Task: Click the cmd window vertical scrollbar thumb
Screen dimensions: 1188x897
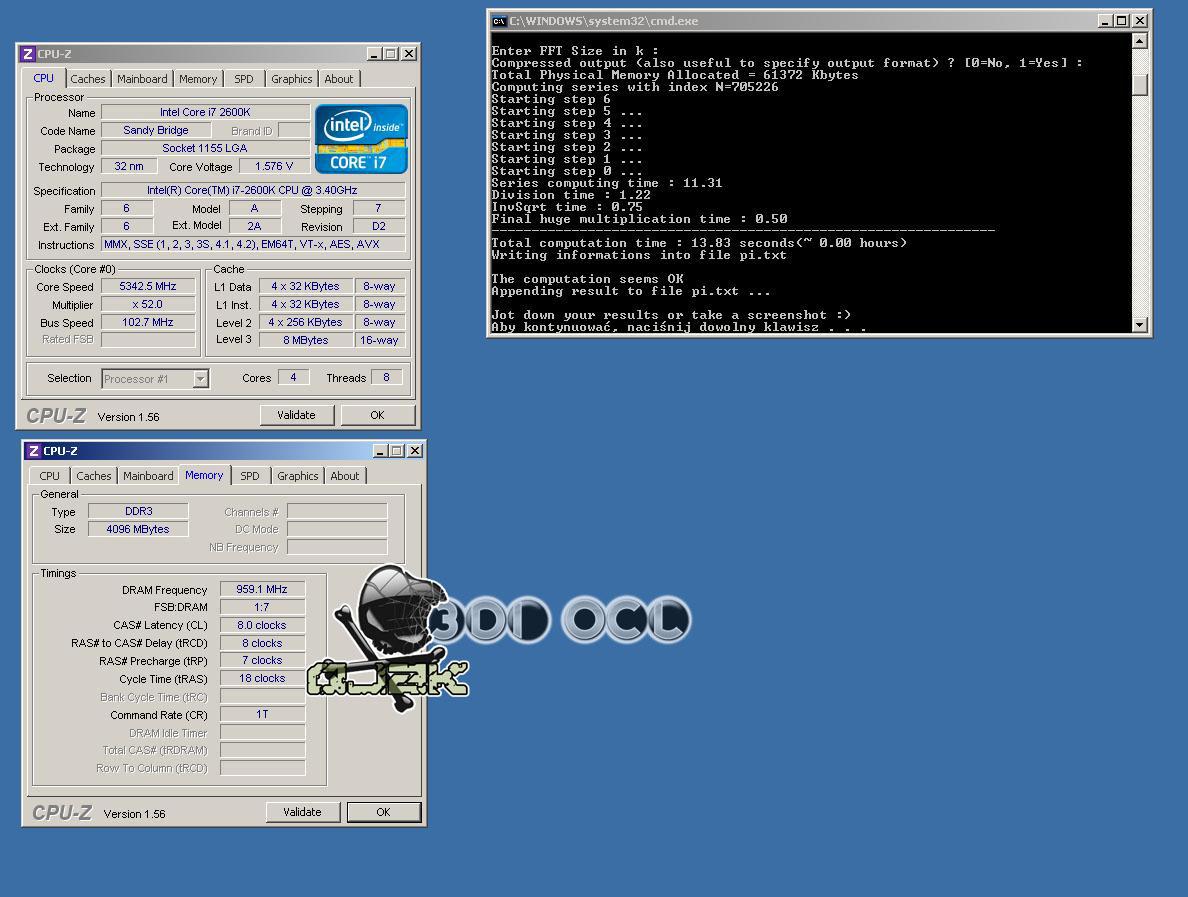Action: click(x=1140, y=84)
